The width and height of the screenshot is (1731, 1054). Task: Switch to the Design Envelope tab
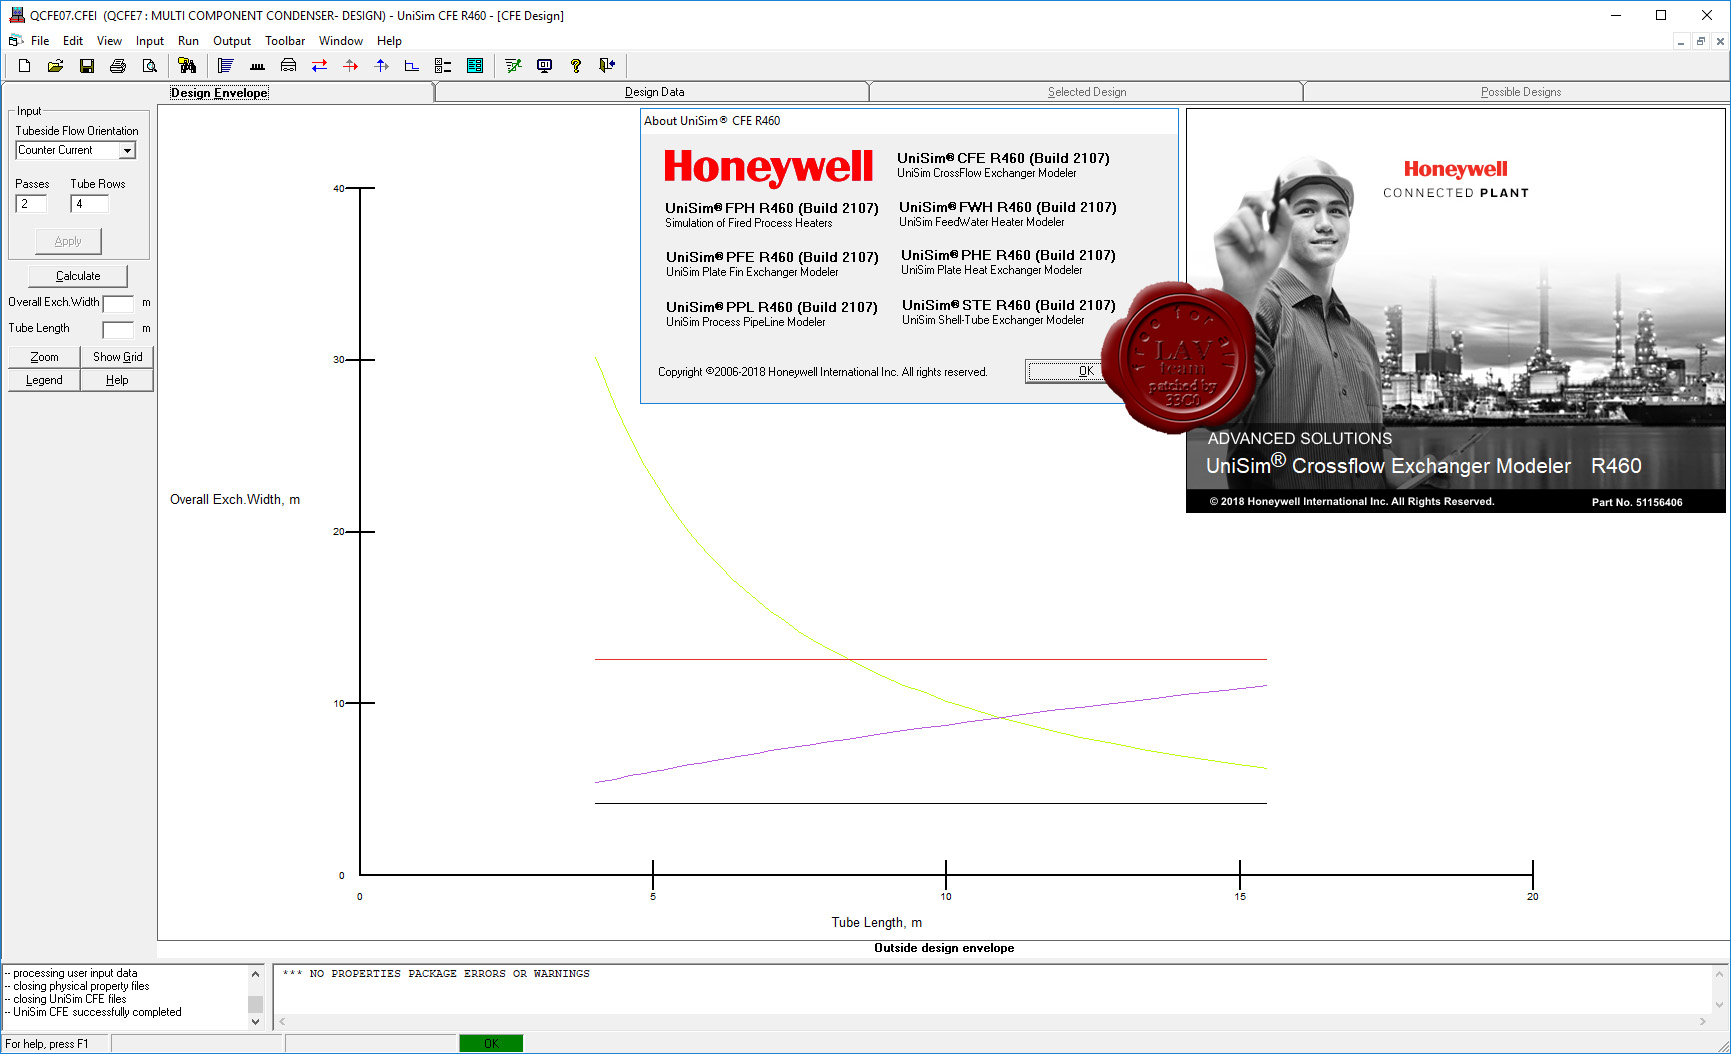click(219, 93)
